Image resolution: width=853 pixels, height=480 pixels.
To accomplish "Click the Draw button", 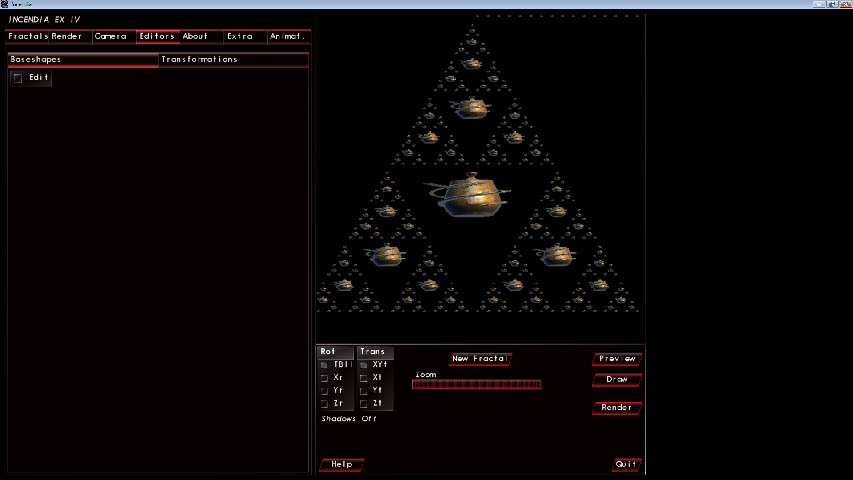I will pyautogui.click(x=617, y=379).
